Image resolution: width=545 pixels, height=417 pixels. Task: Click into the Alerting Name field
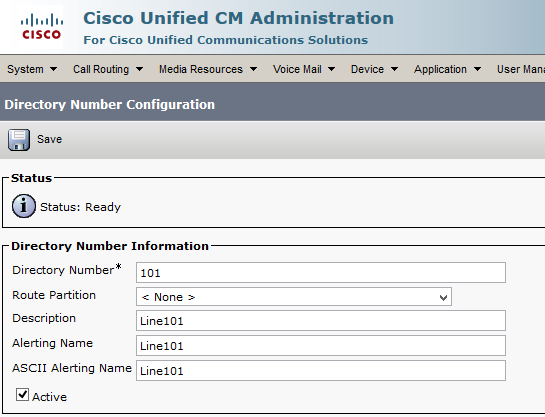(x=320, y=346)
